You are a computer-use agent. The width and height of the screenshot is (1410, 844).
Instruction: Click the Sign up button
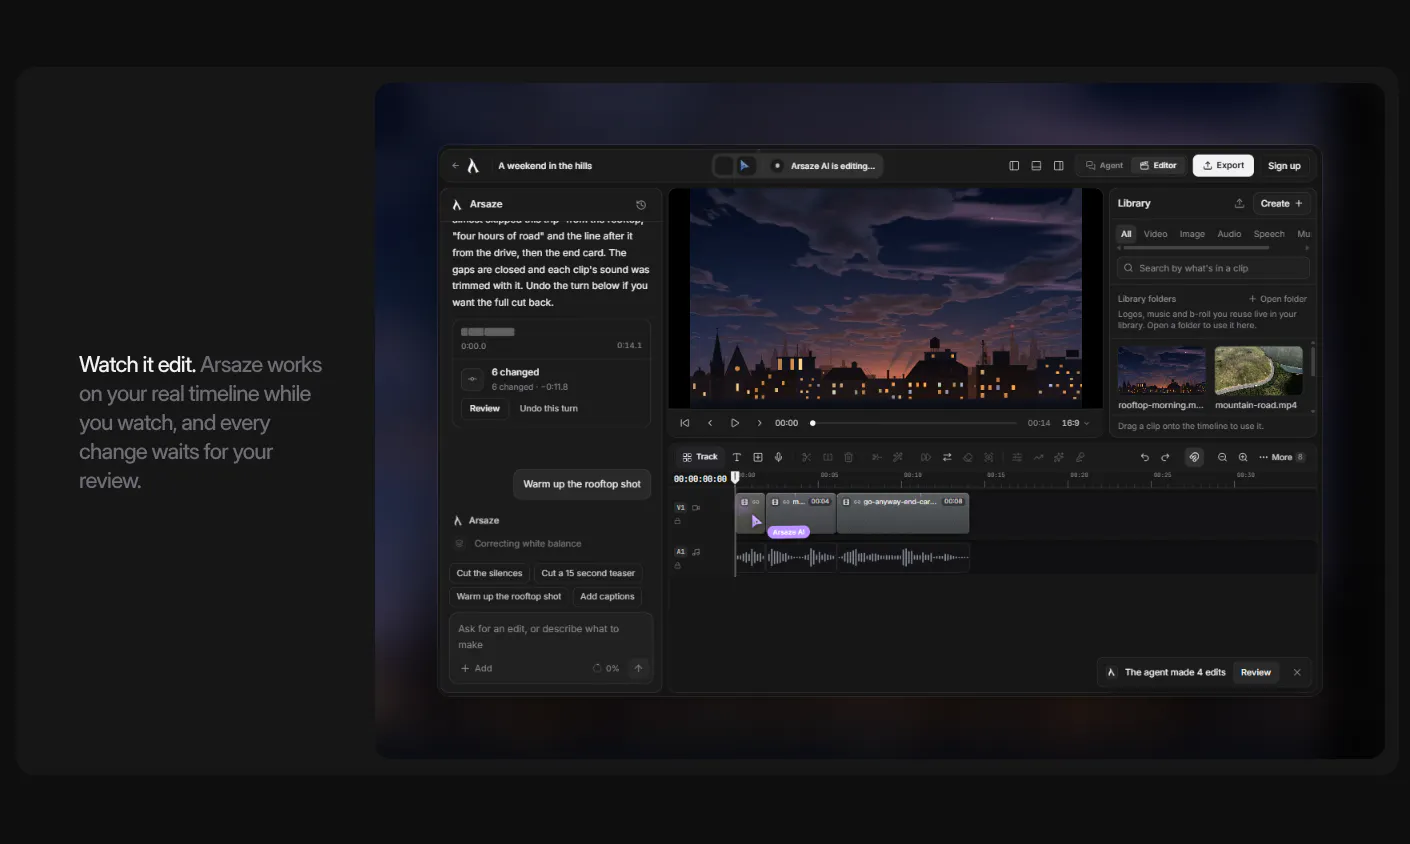pos(1284,166)
